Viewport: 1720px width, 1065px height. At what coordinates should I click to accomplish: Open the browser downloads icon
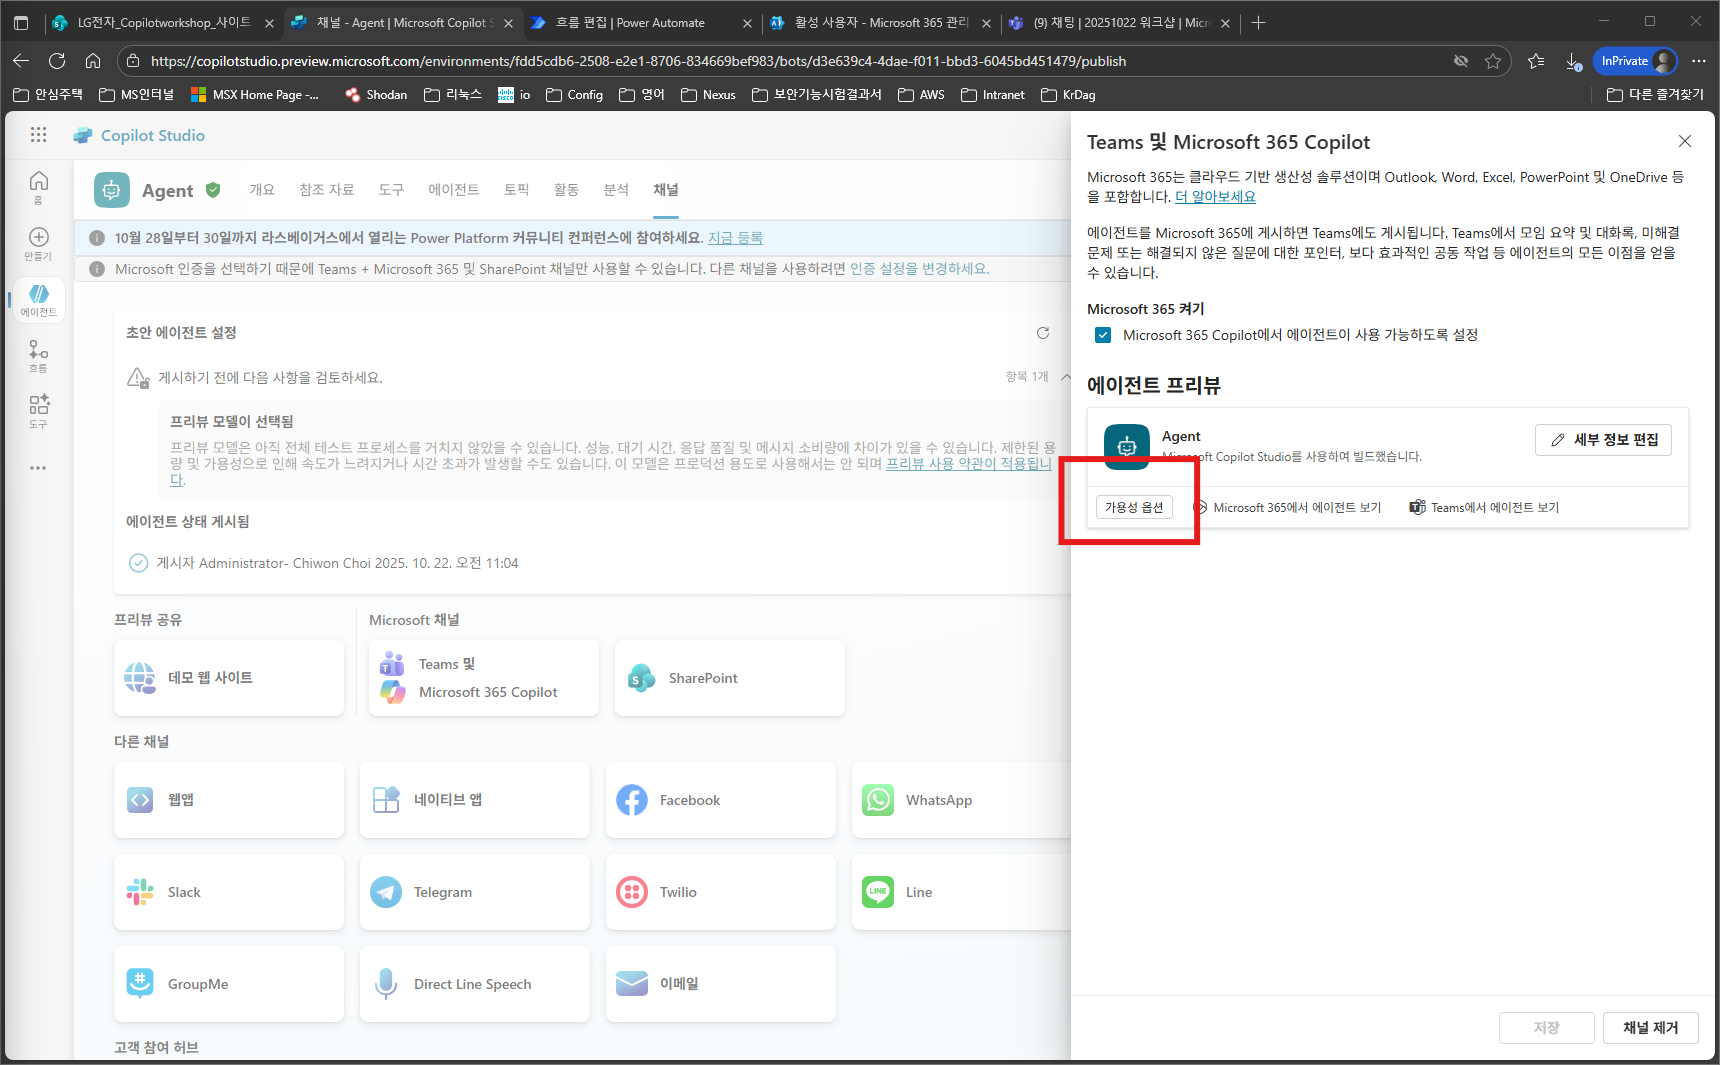point(1572,61)
